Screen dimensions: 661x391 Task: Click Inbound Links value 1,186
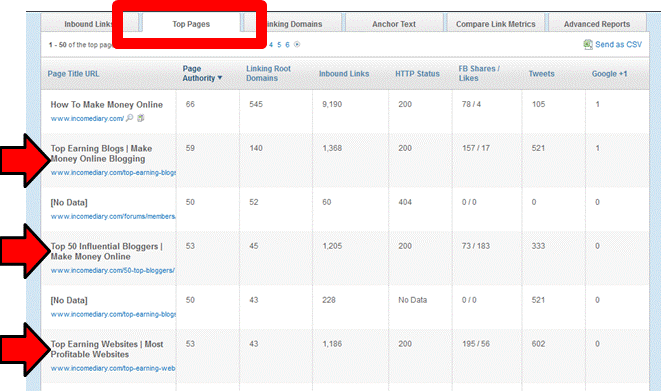pyautogui.click(x=332, y=343)
